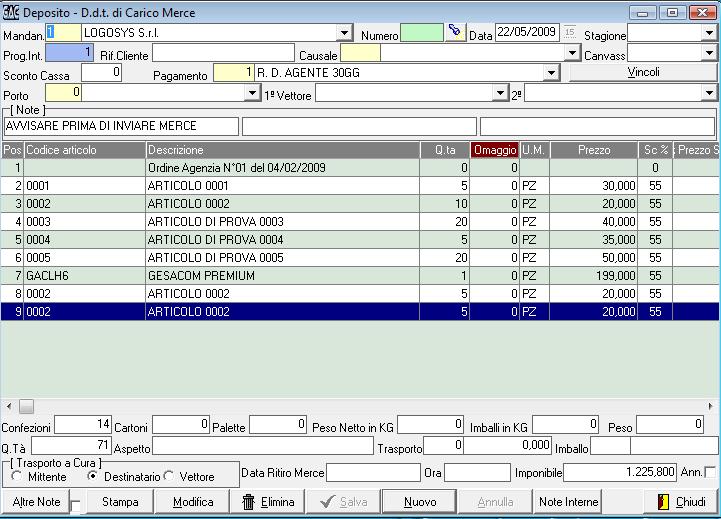Click the Vincoli button
Viewport: 721px width, 519px height.
pyautogui.click(x=643, y=72)
